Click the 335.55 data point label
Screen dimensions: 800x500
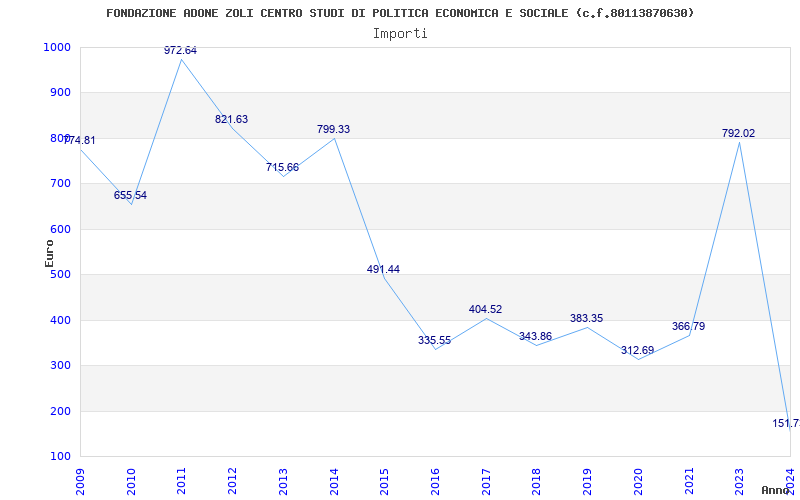click(x=435, y=340)
